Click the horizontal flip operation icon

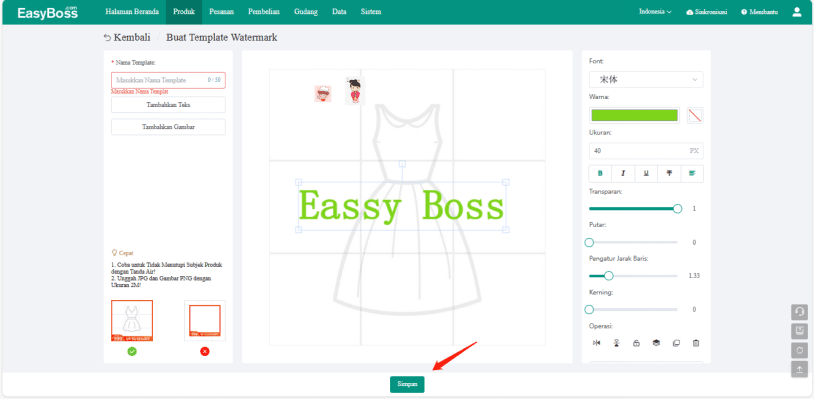click(596, 343)
